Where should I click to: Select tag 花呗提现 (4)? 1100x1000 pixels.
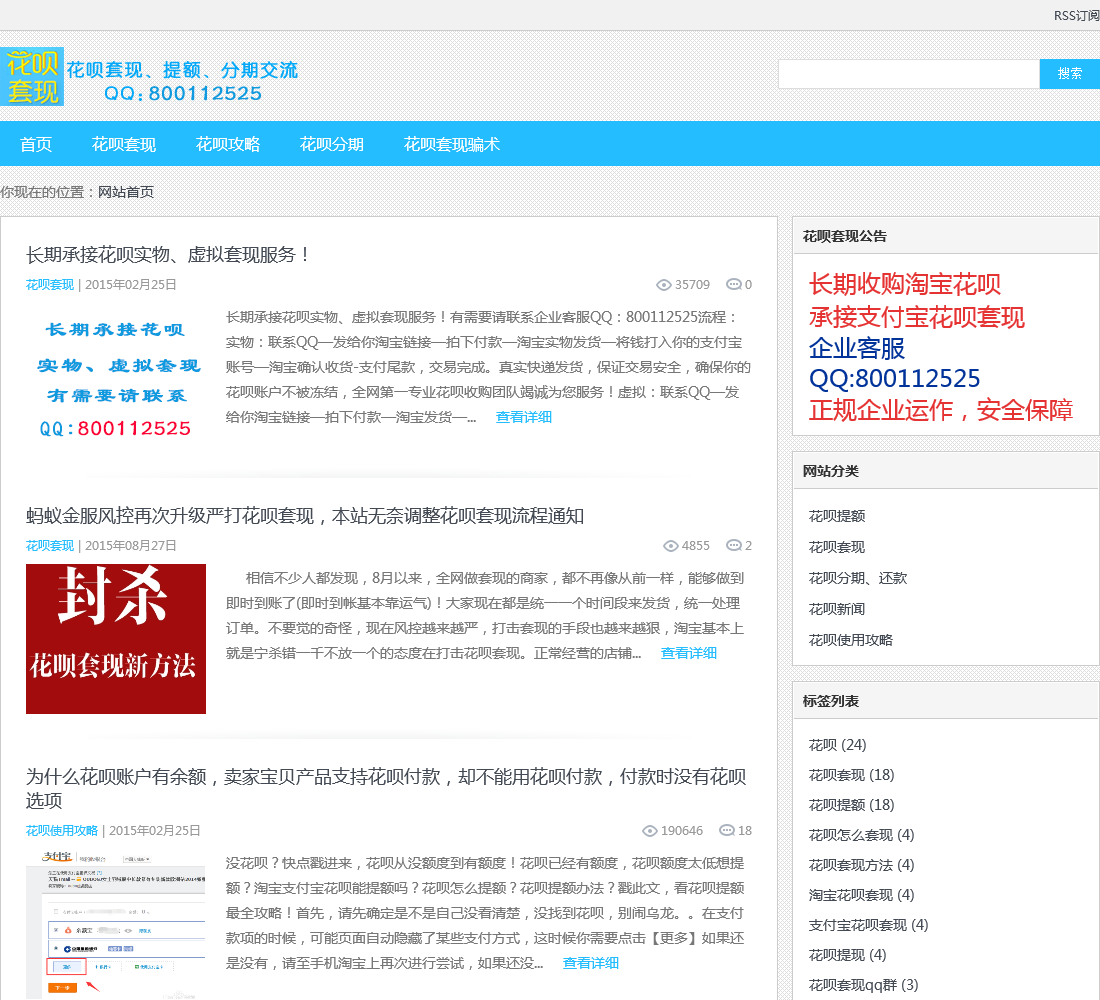click(847, 955)
